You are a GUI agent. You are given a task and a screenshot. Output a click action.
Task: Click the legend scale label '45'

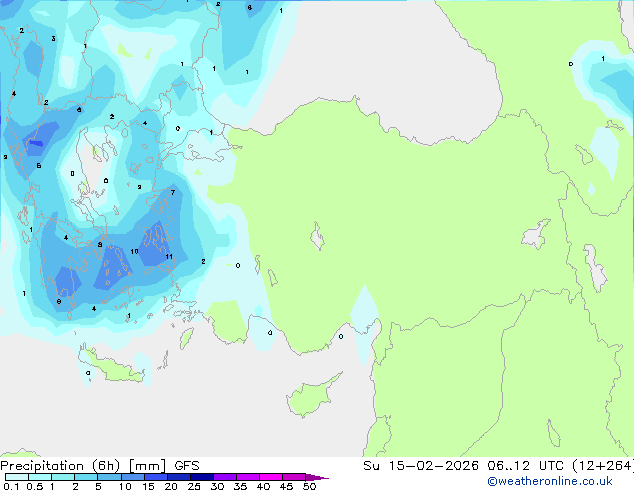pyautogui.click(x=286, y=486)
